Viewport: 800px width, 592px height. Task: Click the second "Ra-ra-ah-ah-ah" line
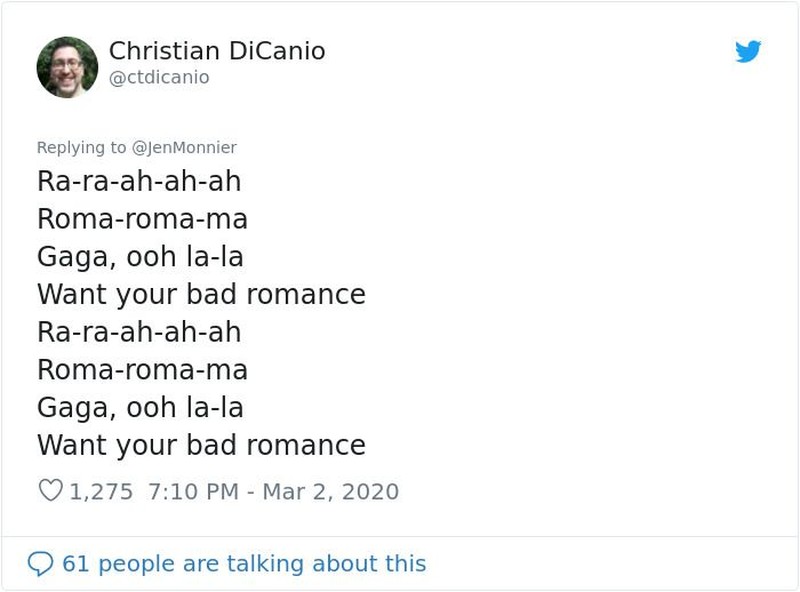pos(139,332)
